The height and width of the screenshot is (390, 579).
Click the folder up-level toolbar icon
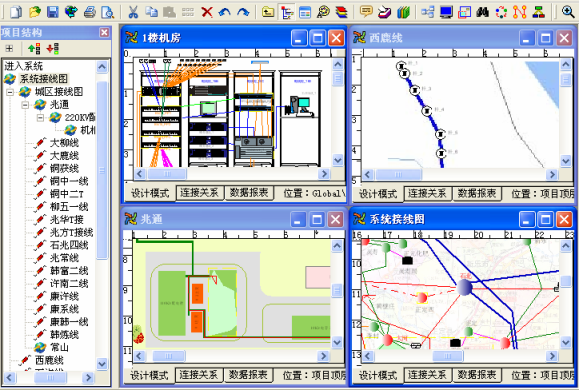268,12
